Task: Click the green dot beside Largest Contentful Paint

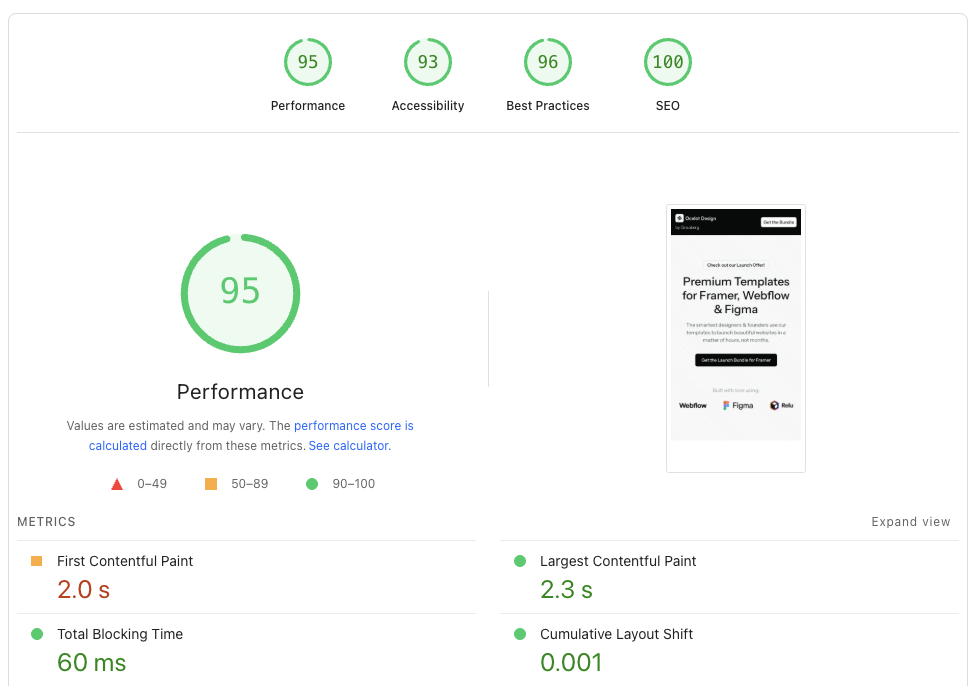Action: click(519, 561)
